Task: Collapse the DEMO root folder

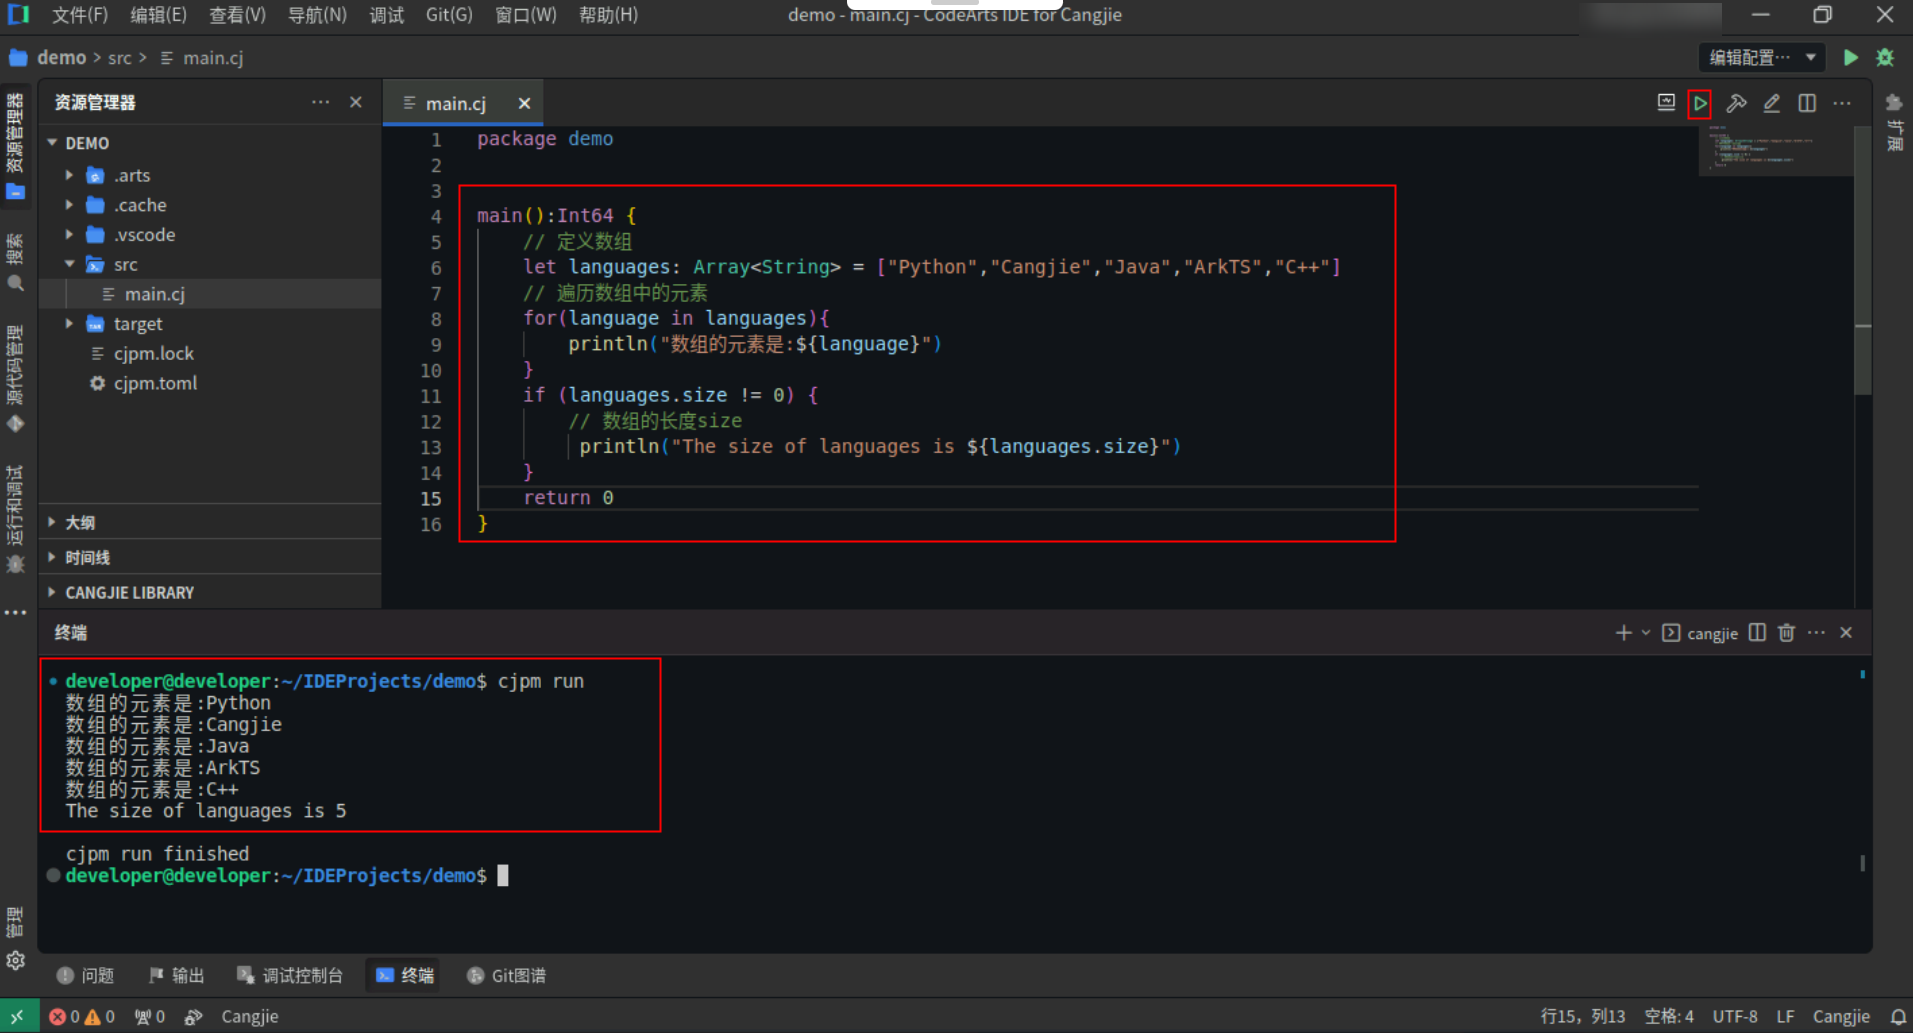Action: [x=52, y=143]
